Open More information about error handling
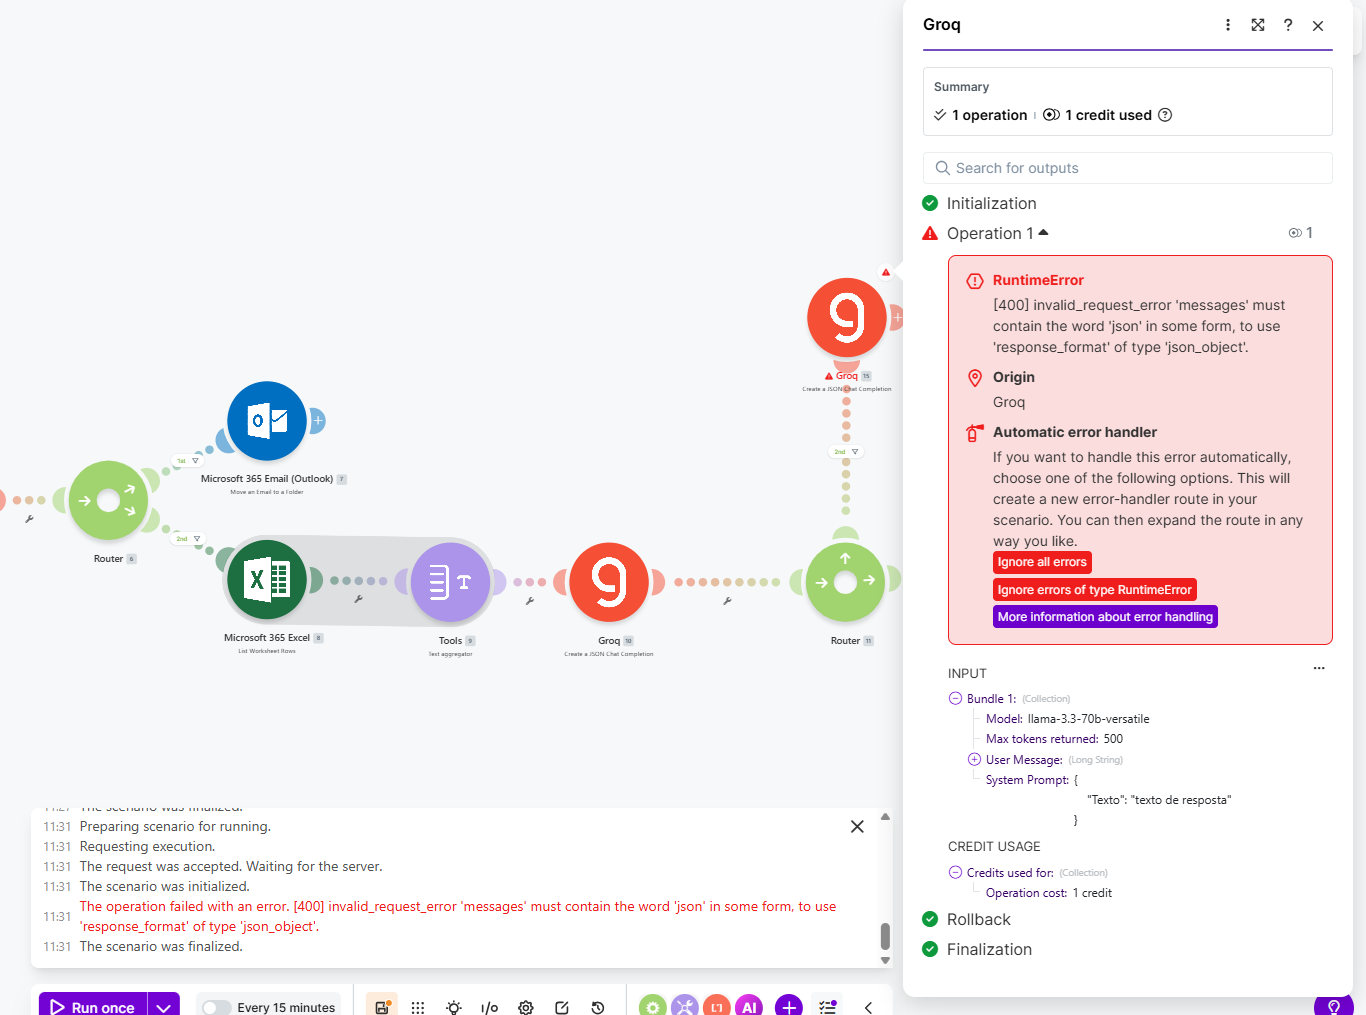Viewport: 1366px width, 1015px height. click(x=1105, y=617)
